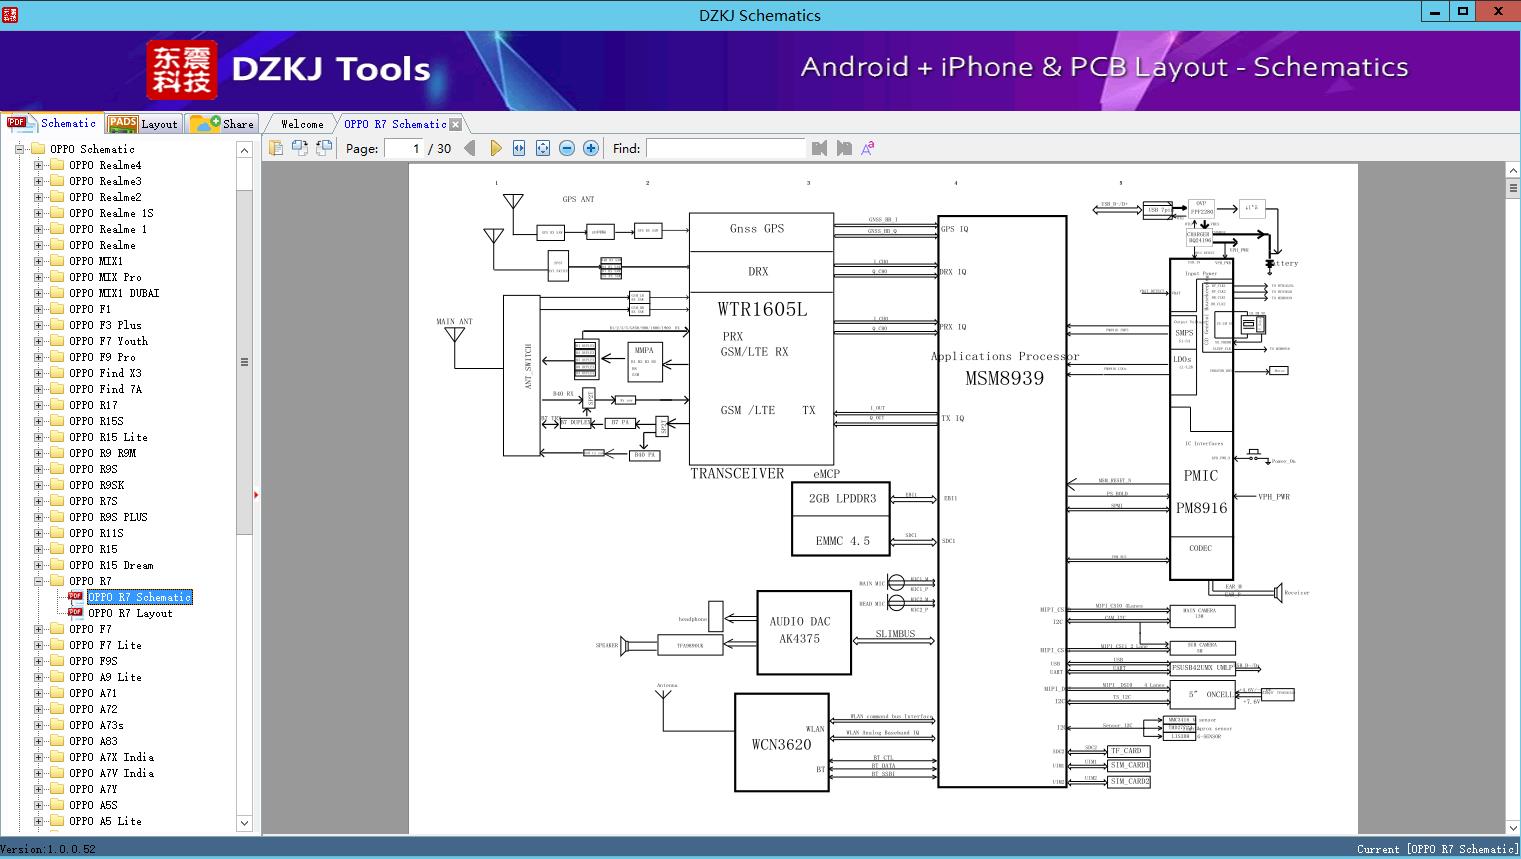The height and width of the screenshot is (859, 1521).
Task: Click the first copy icon in the viewer toolbar
Action: click(x=276, y=148)
